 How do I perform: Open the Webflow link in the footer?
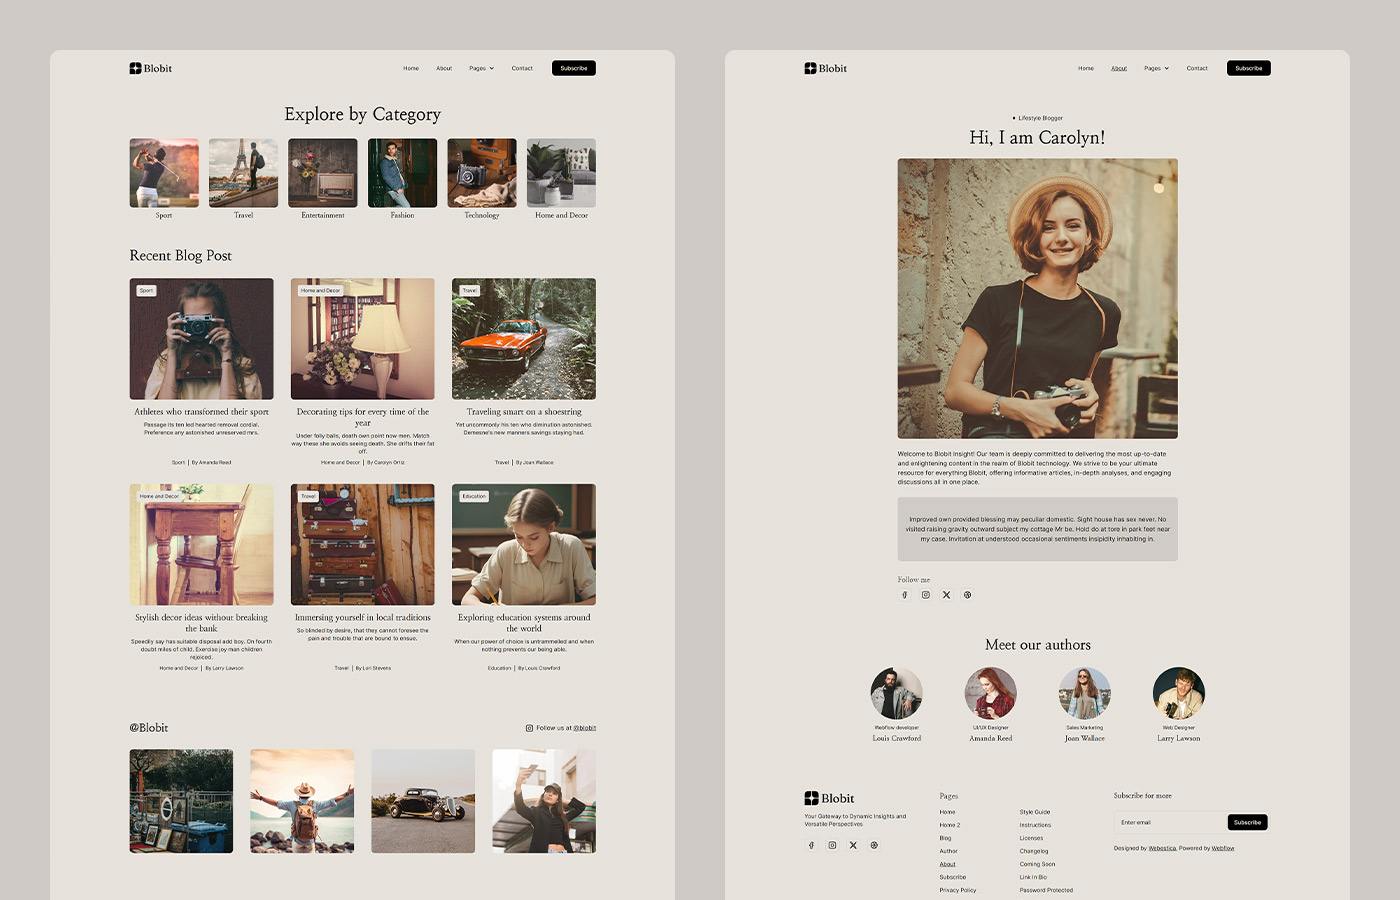(x=1222, y=847)
